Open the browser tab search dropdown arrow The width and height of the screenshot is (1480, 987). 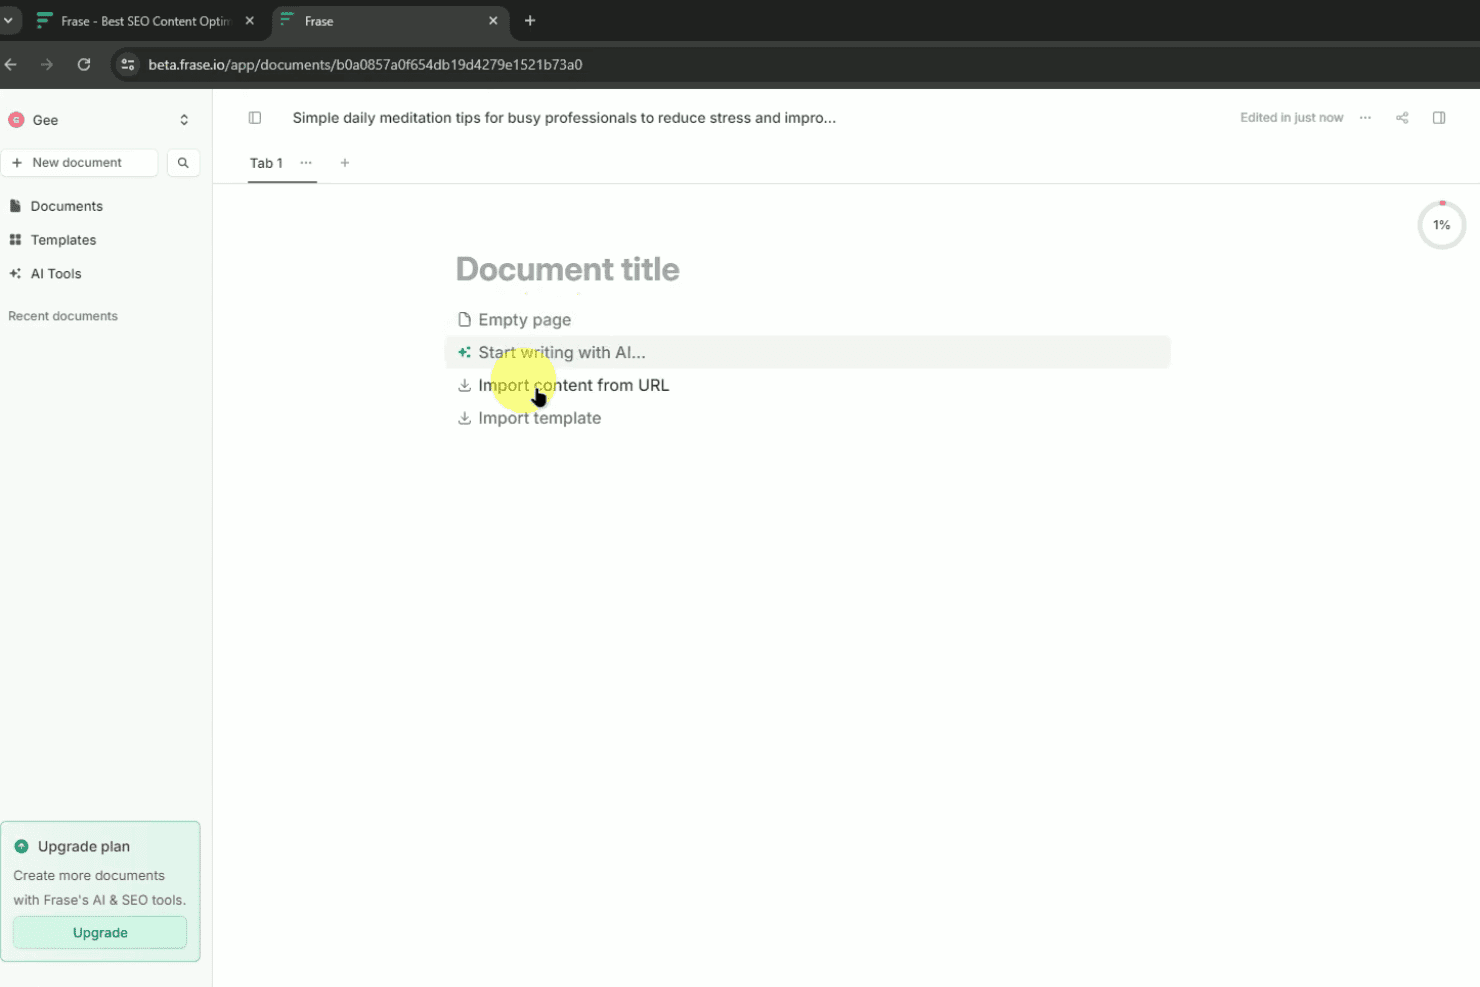point(8,21)
